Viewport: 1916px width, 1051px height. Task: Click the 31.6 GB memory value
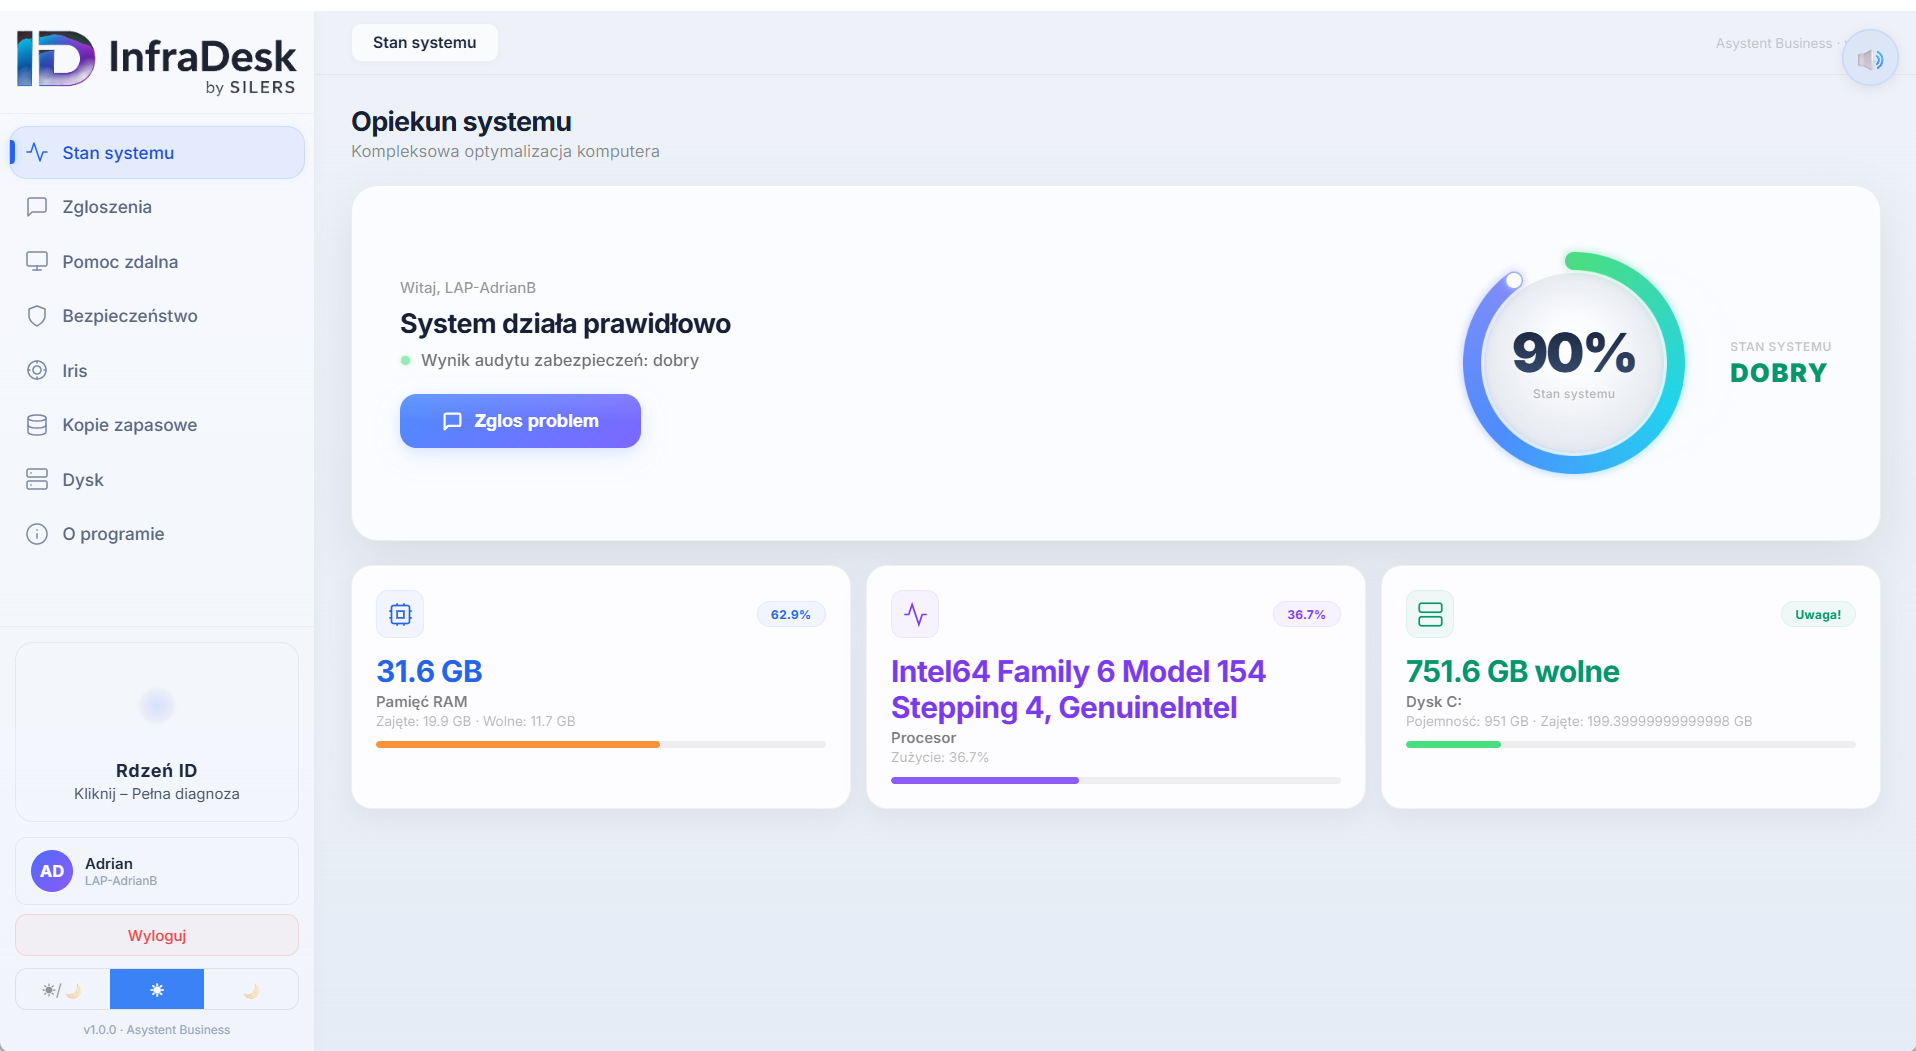pyautogui.click(x=429, y=671)
